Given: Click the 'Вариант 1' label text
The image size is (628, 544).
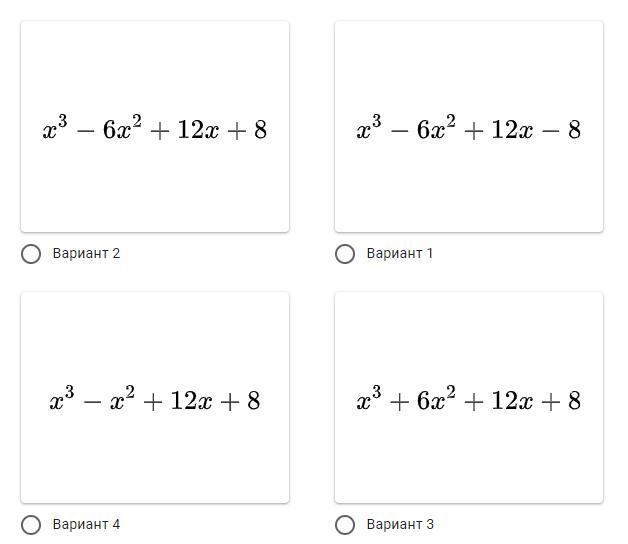Looking at the screenshot, I should 400,254.
